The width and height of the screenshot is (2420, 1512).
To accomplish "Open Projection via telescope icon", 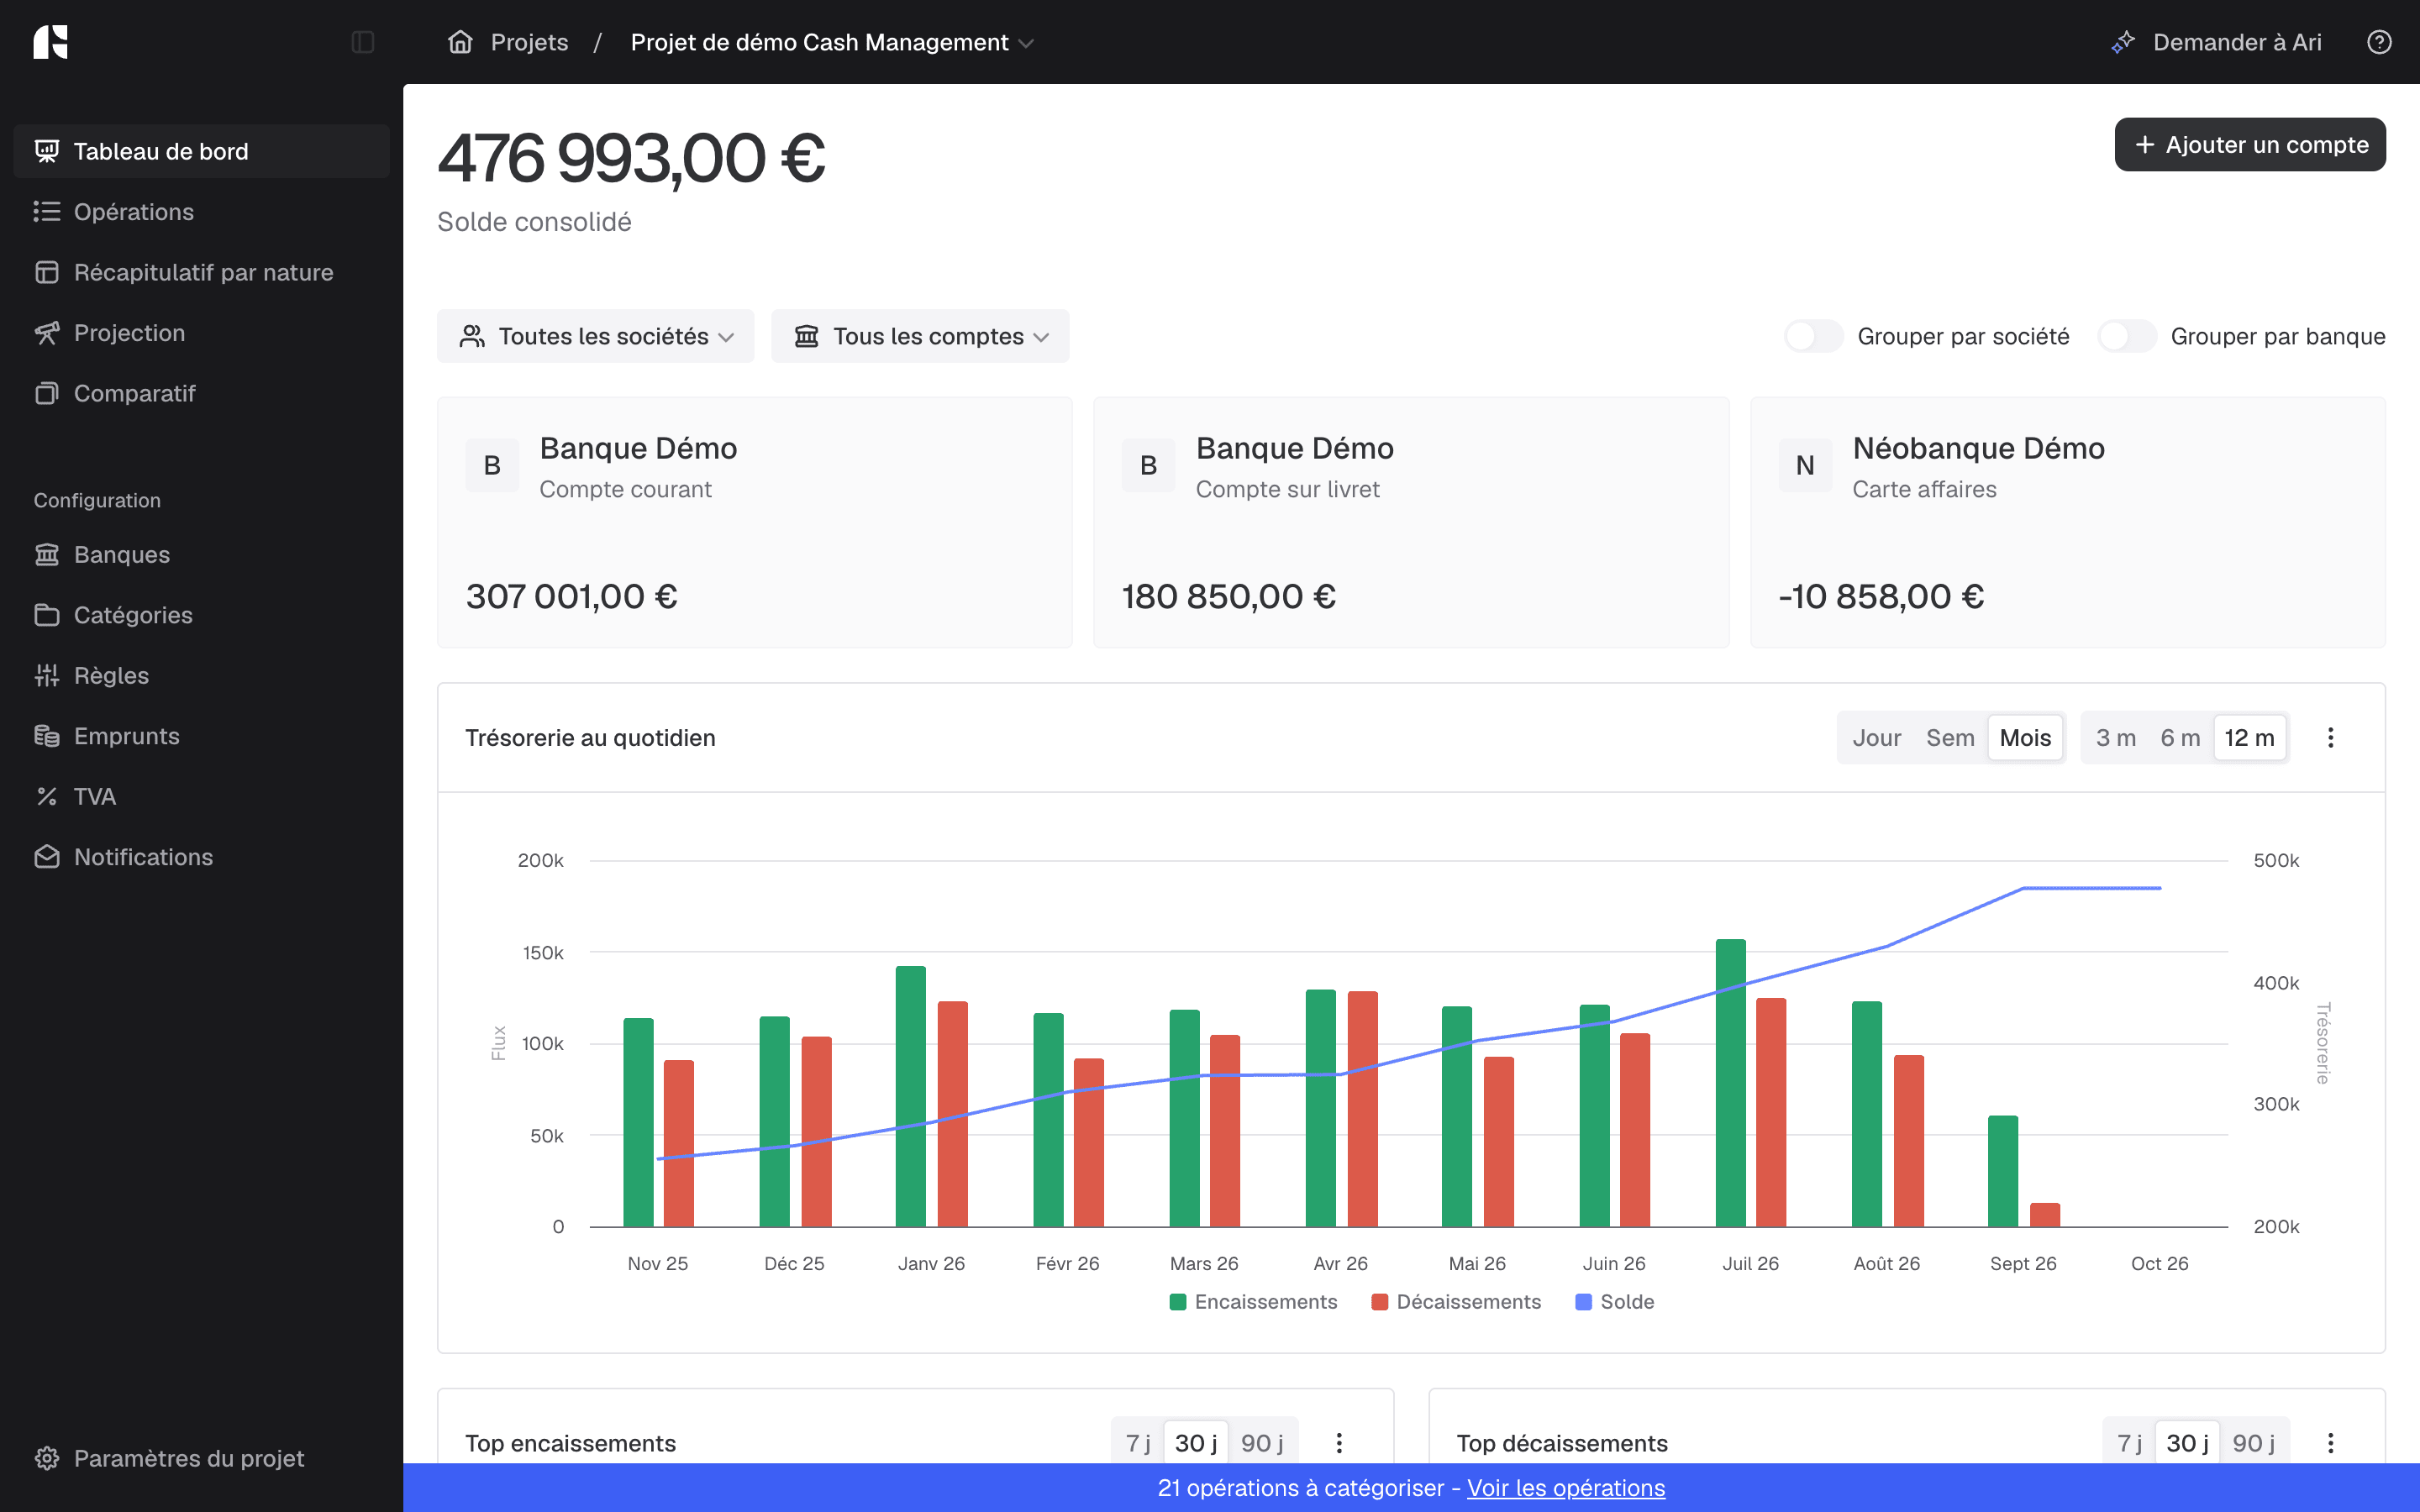I will click(x=47, y=333).
